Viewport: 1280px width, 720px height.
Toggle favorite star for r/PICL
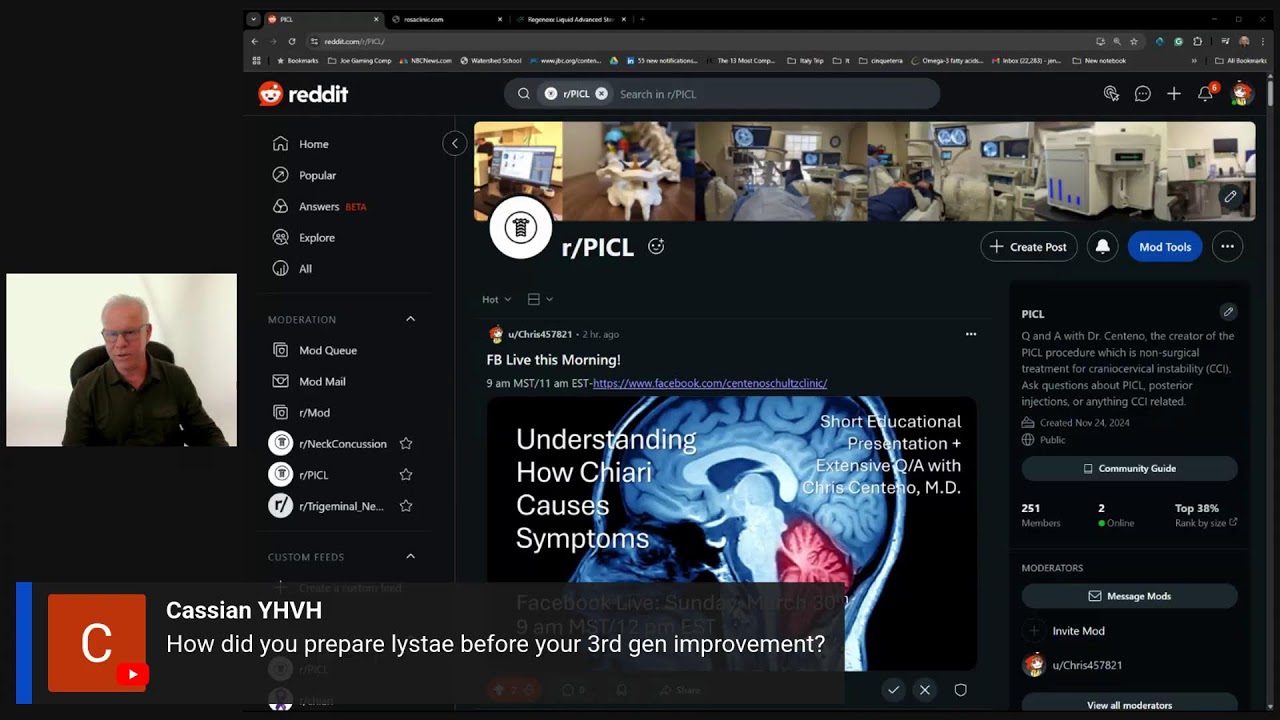(x=406, y=474)
